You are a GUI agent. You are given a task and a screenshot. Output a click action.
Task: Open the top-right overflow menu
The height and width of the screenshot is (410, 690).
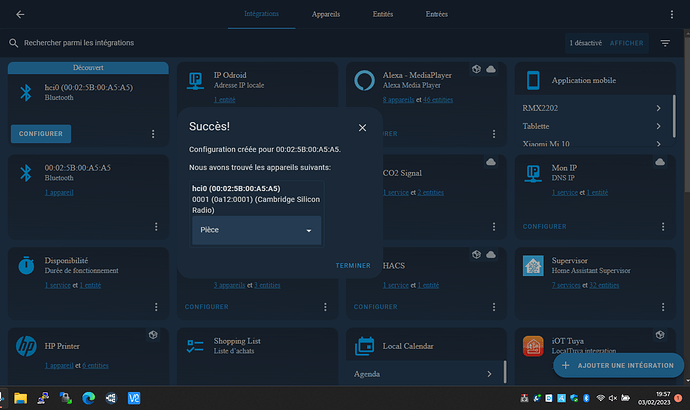(x=672, y=15)
